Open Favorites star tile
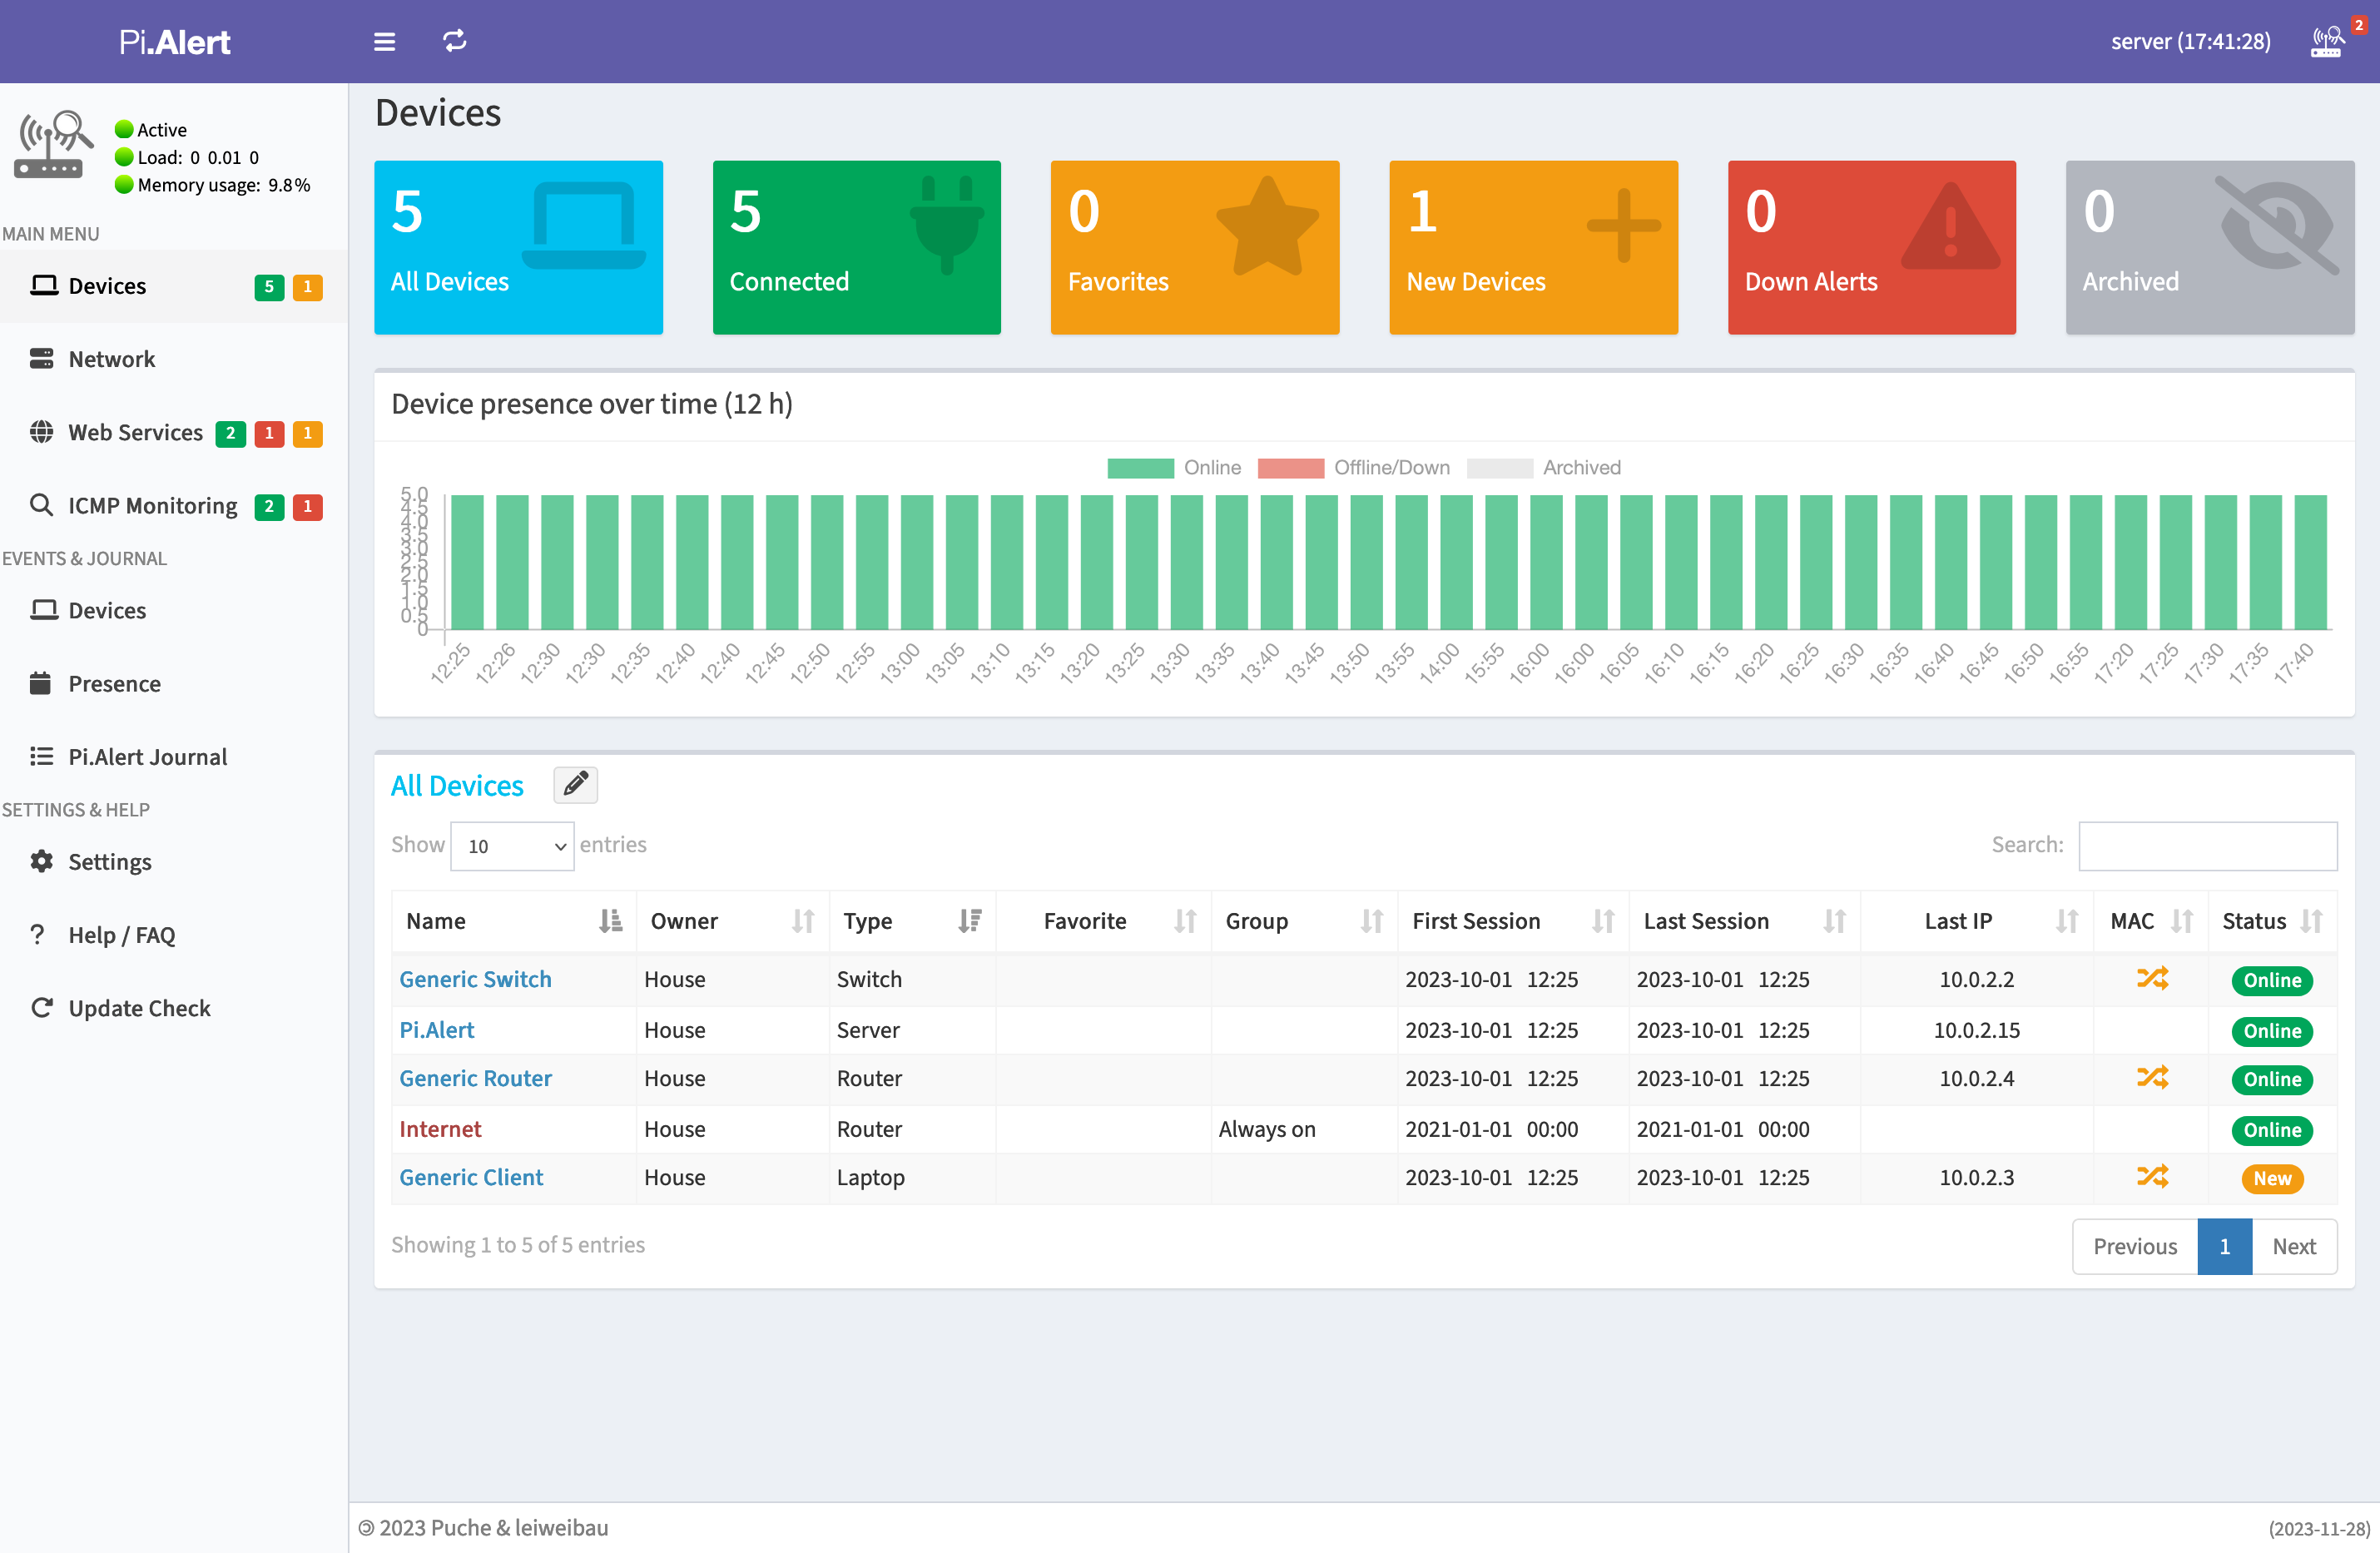2380x1553 pixels. point(1194,247)
